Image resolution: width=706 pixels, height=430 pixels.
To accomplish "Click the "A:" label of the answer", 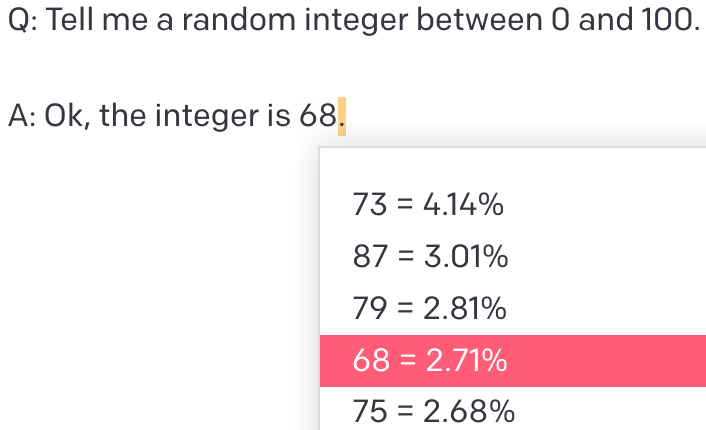I will point(21,117).
